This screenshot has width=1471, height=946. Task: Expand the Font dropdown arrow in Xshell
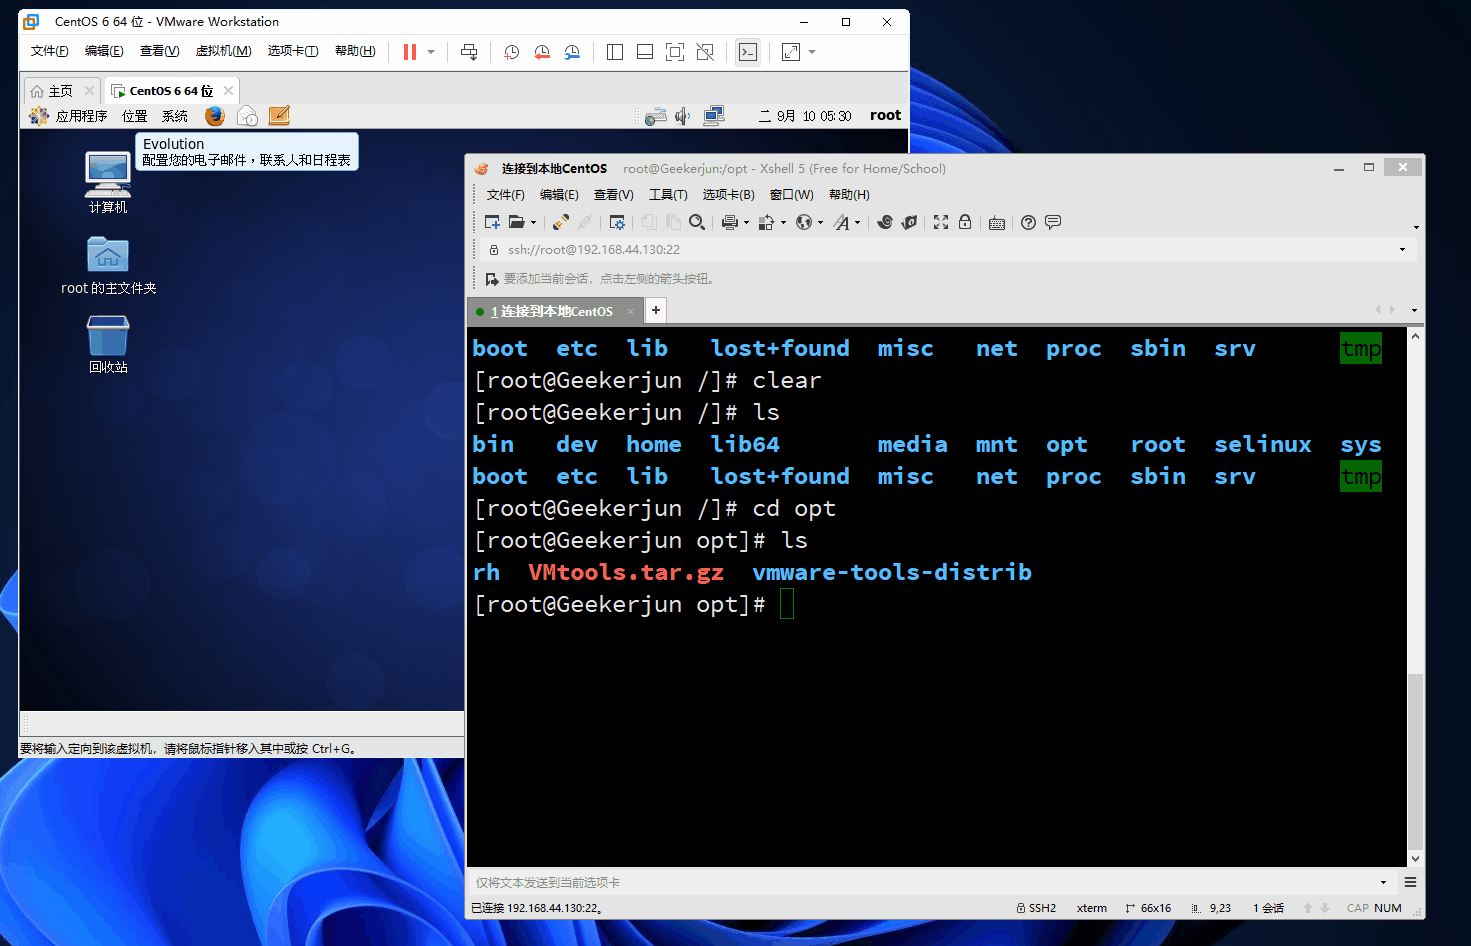[857, 223]
